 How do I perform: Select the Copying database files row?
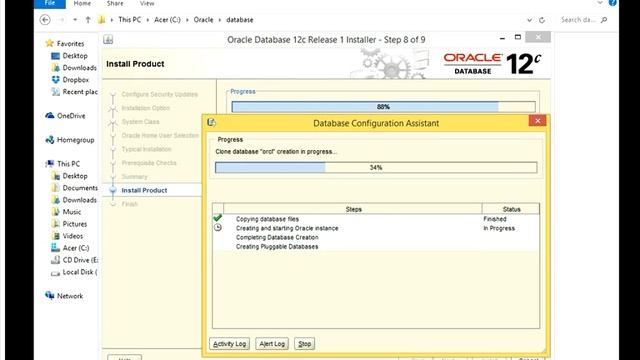pyautogui.click(x=376, y=219)
